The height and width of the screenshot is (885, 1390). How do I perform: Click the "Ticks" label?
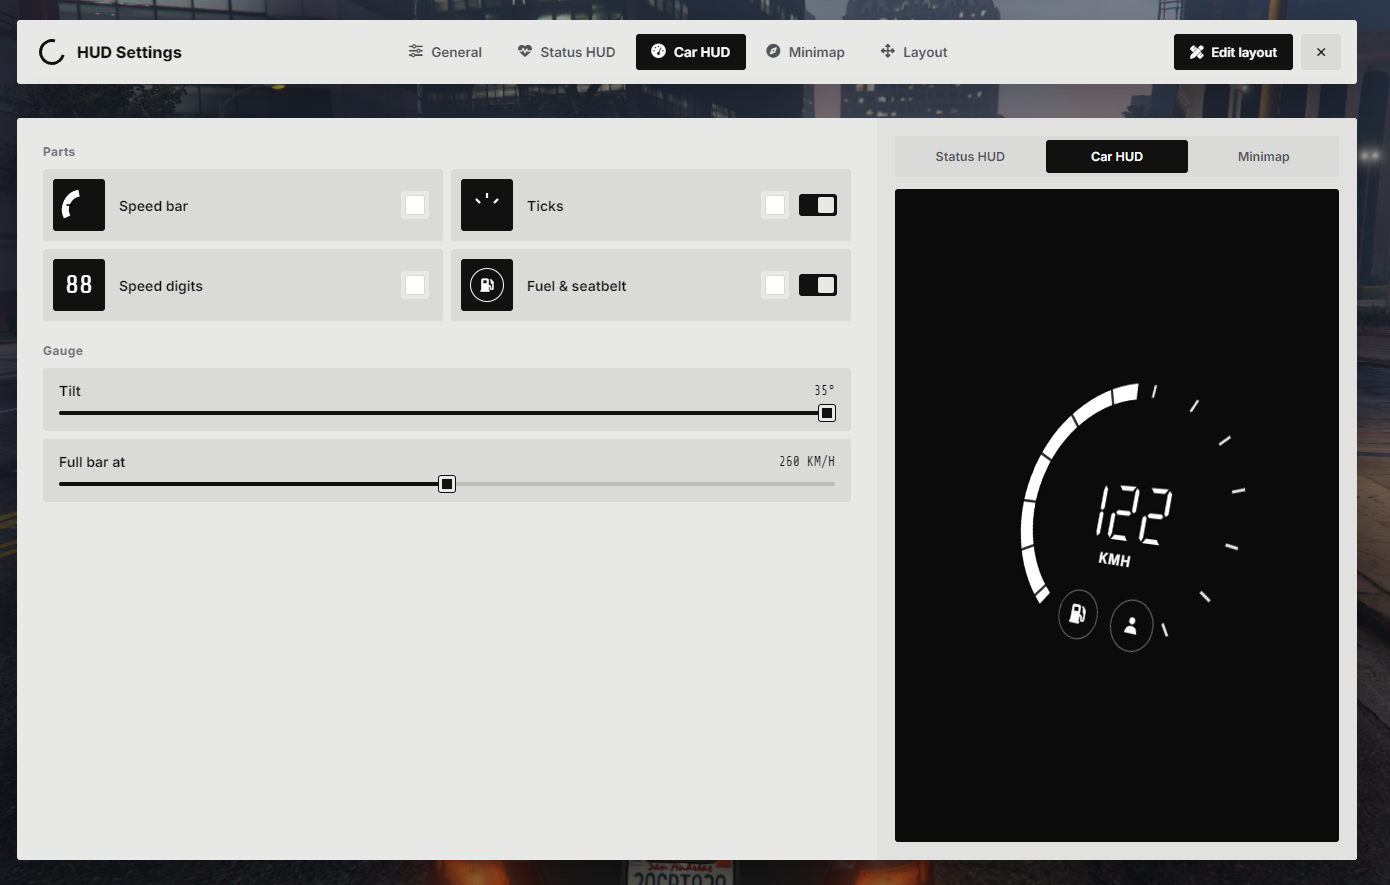click(545, 206)
